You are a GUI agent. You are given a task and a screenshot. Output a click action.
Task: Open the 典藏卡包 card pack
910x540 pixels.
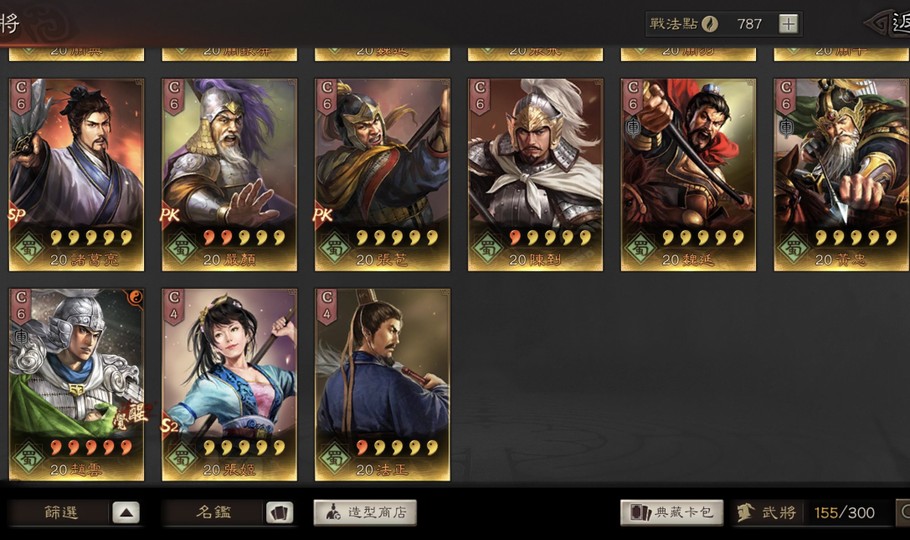click(x=672, y=513)
